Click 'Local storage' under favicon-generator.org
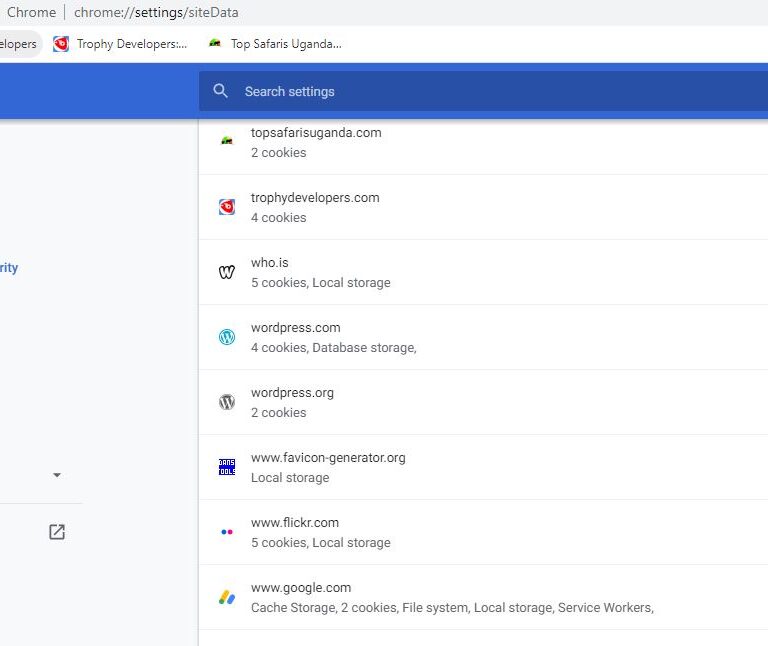This screenshot has width=768, height=646. [290, 478]
